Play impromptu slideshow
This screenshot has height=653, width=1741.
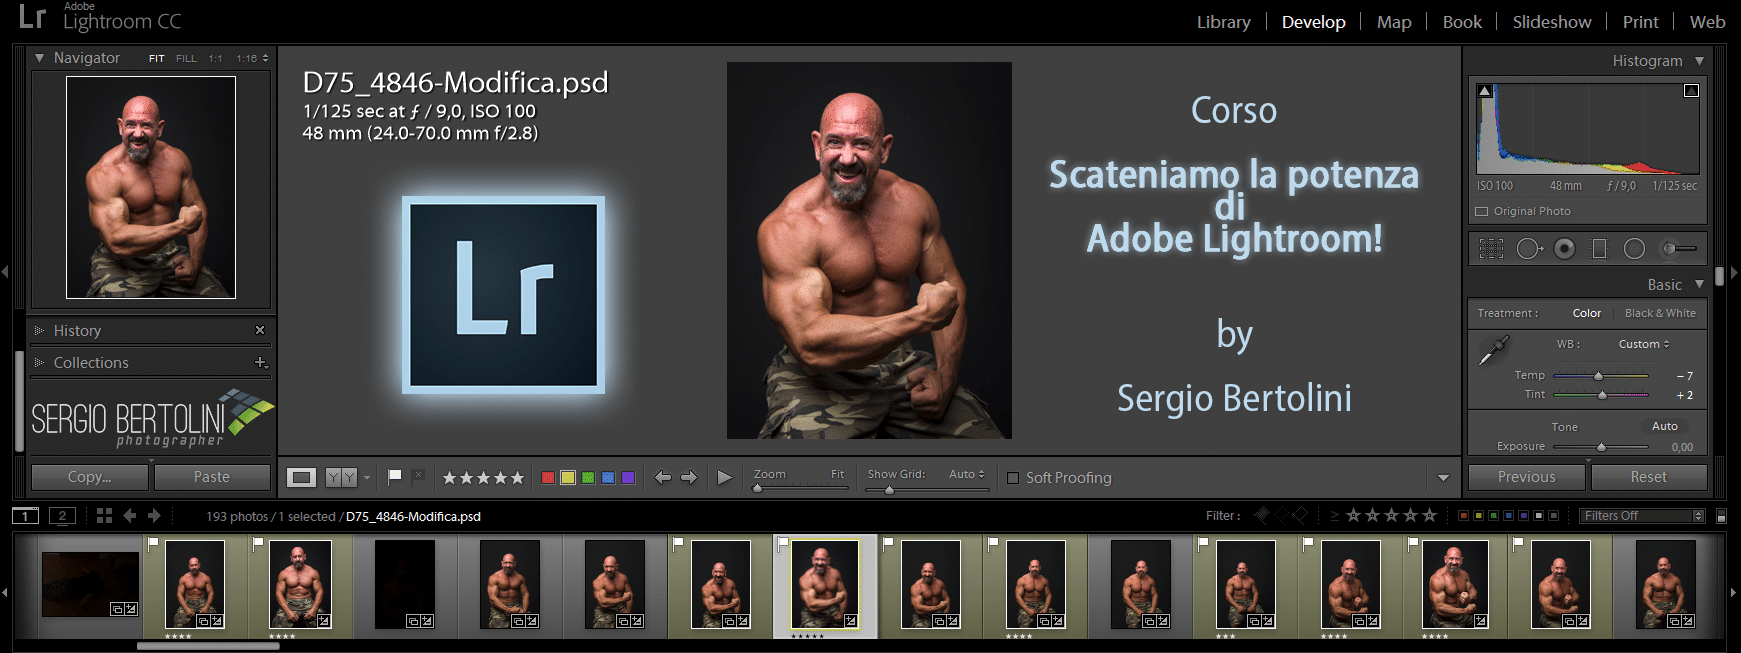pyautogui.click(x=725, y=478)
